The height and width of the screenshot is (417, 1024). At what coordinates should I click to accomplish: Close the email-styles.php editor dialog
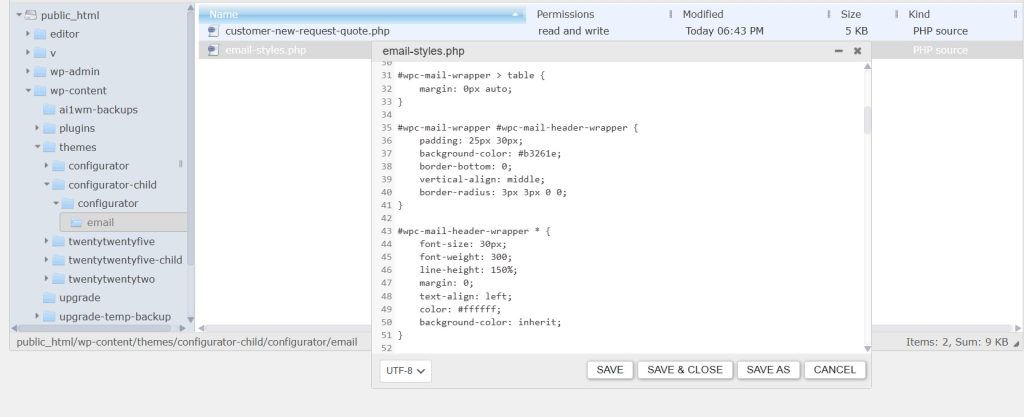pyautogui.click(x=857, y=51)
